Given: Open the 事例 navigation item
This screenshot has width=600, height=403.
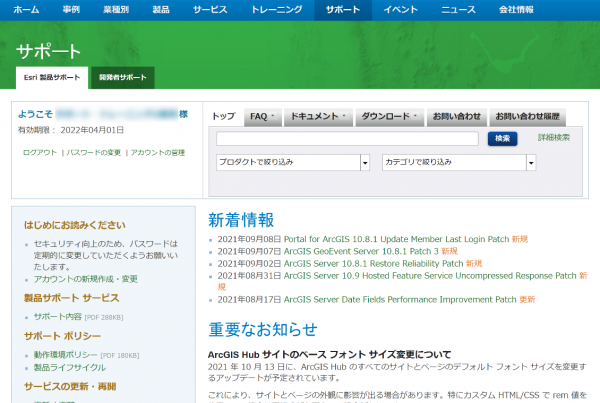Looking at the screenshot, I should point(71,10).
